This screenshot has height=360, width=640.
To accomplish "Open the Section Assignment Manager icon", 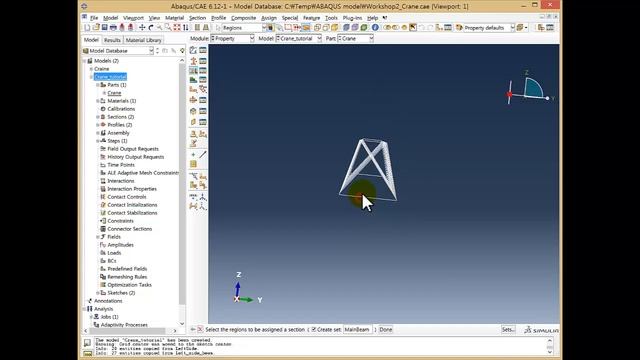I will [x=202, y=71].
